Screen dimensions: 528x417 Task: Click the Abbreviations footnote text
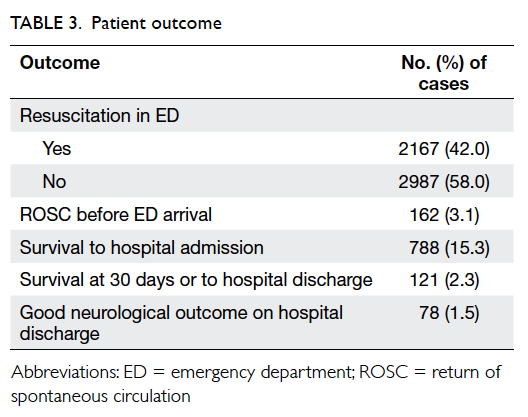(x=256, y=384)
